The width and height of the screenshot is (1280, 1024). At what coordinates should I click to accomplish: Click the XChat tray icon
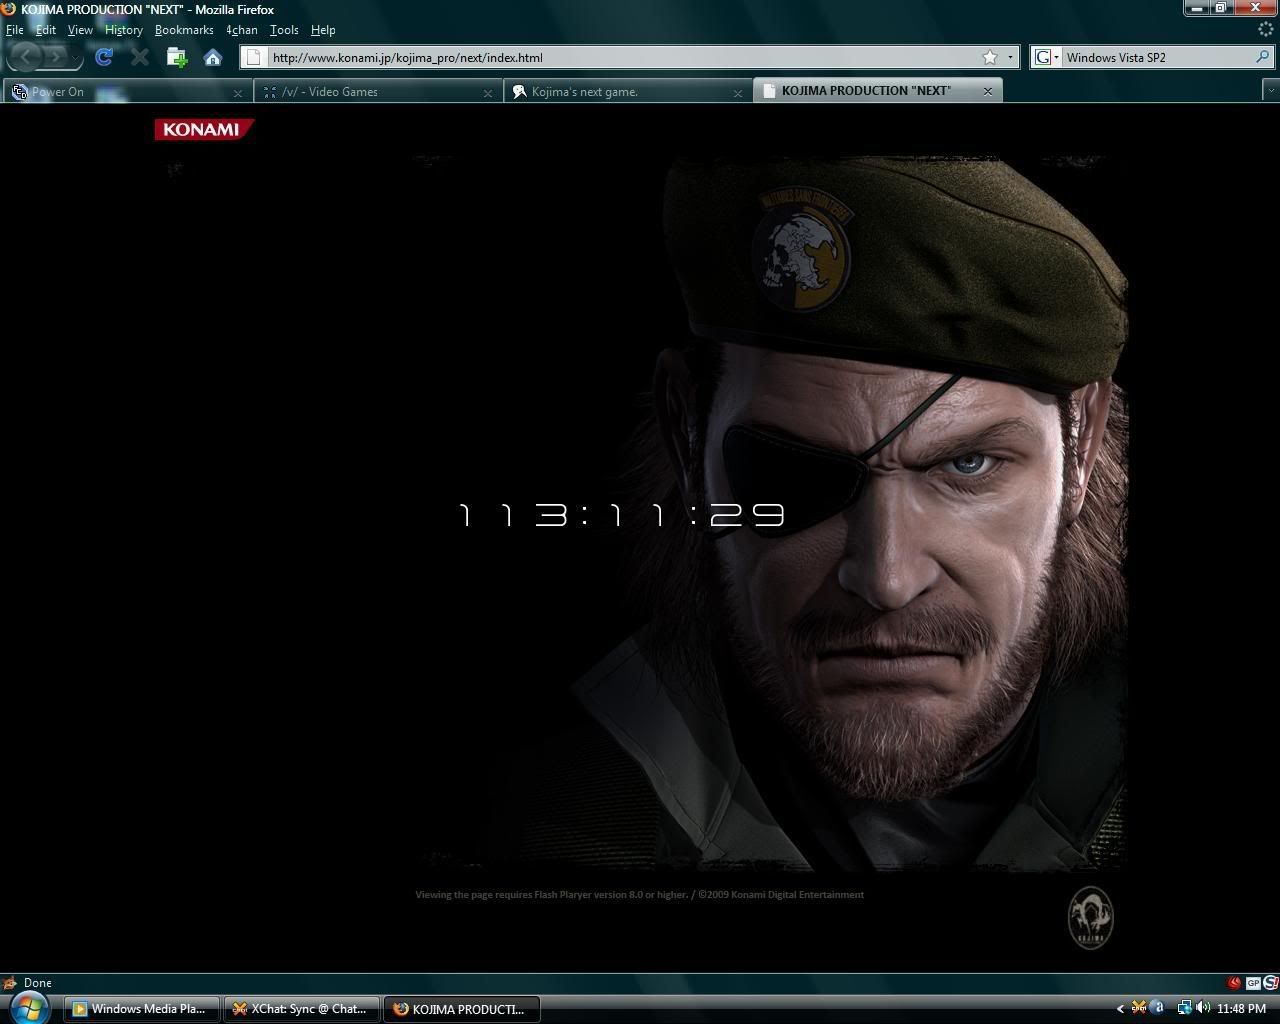coord(1140,1008)
